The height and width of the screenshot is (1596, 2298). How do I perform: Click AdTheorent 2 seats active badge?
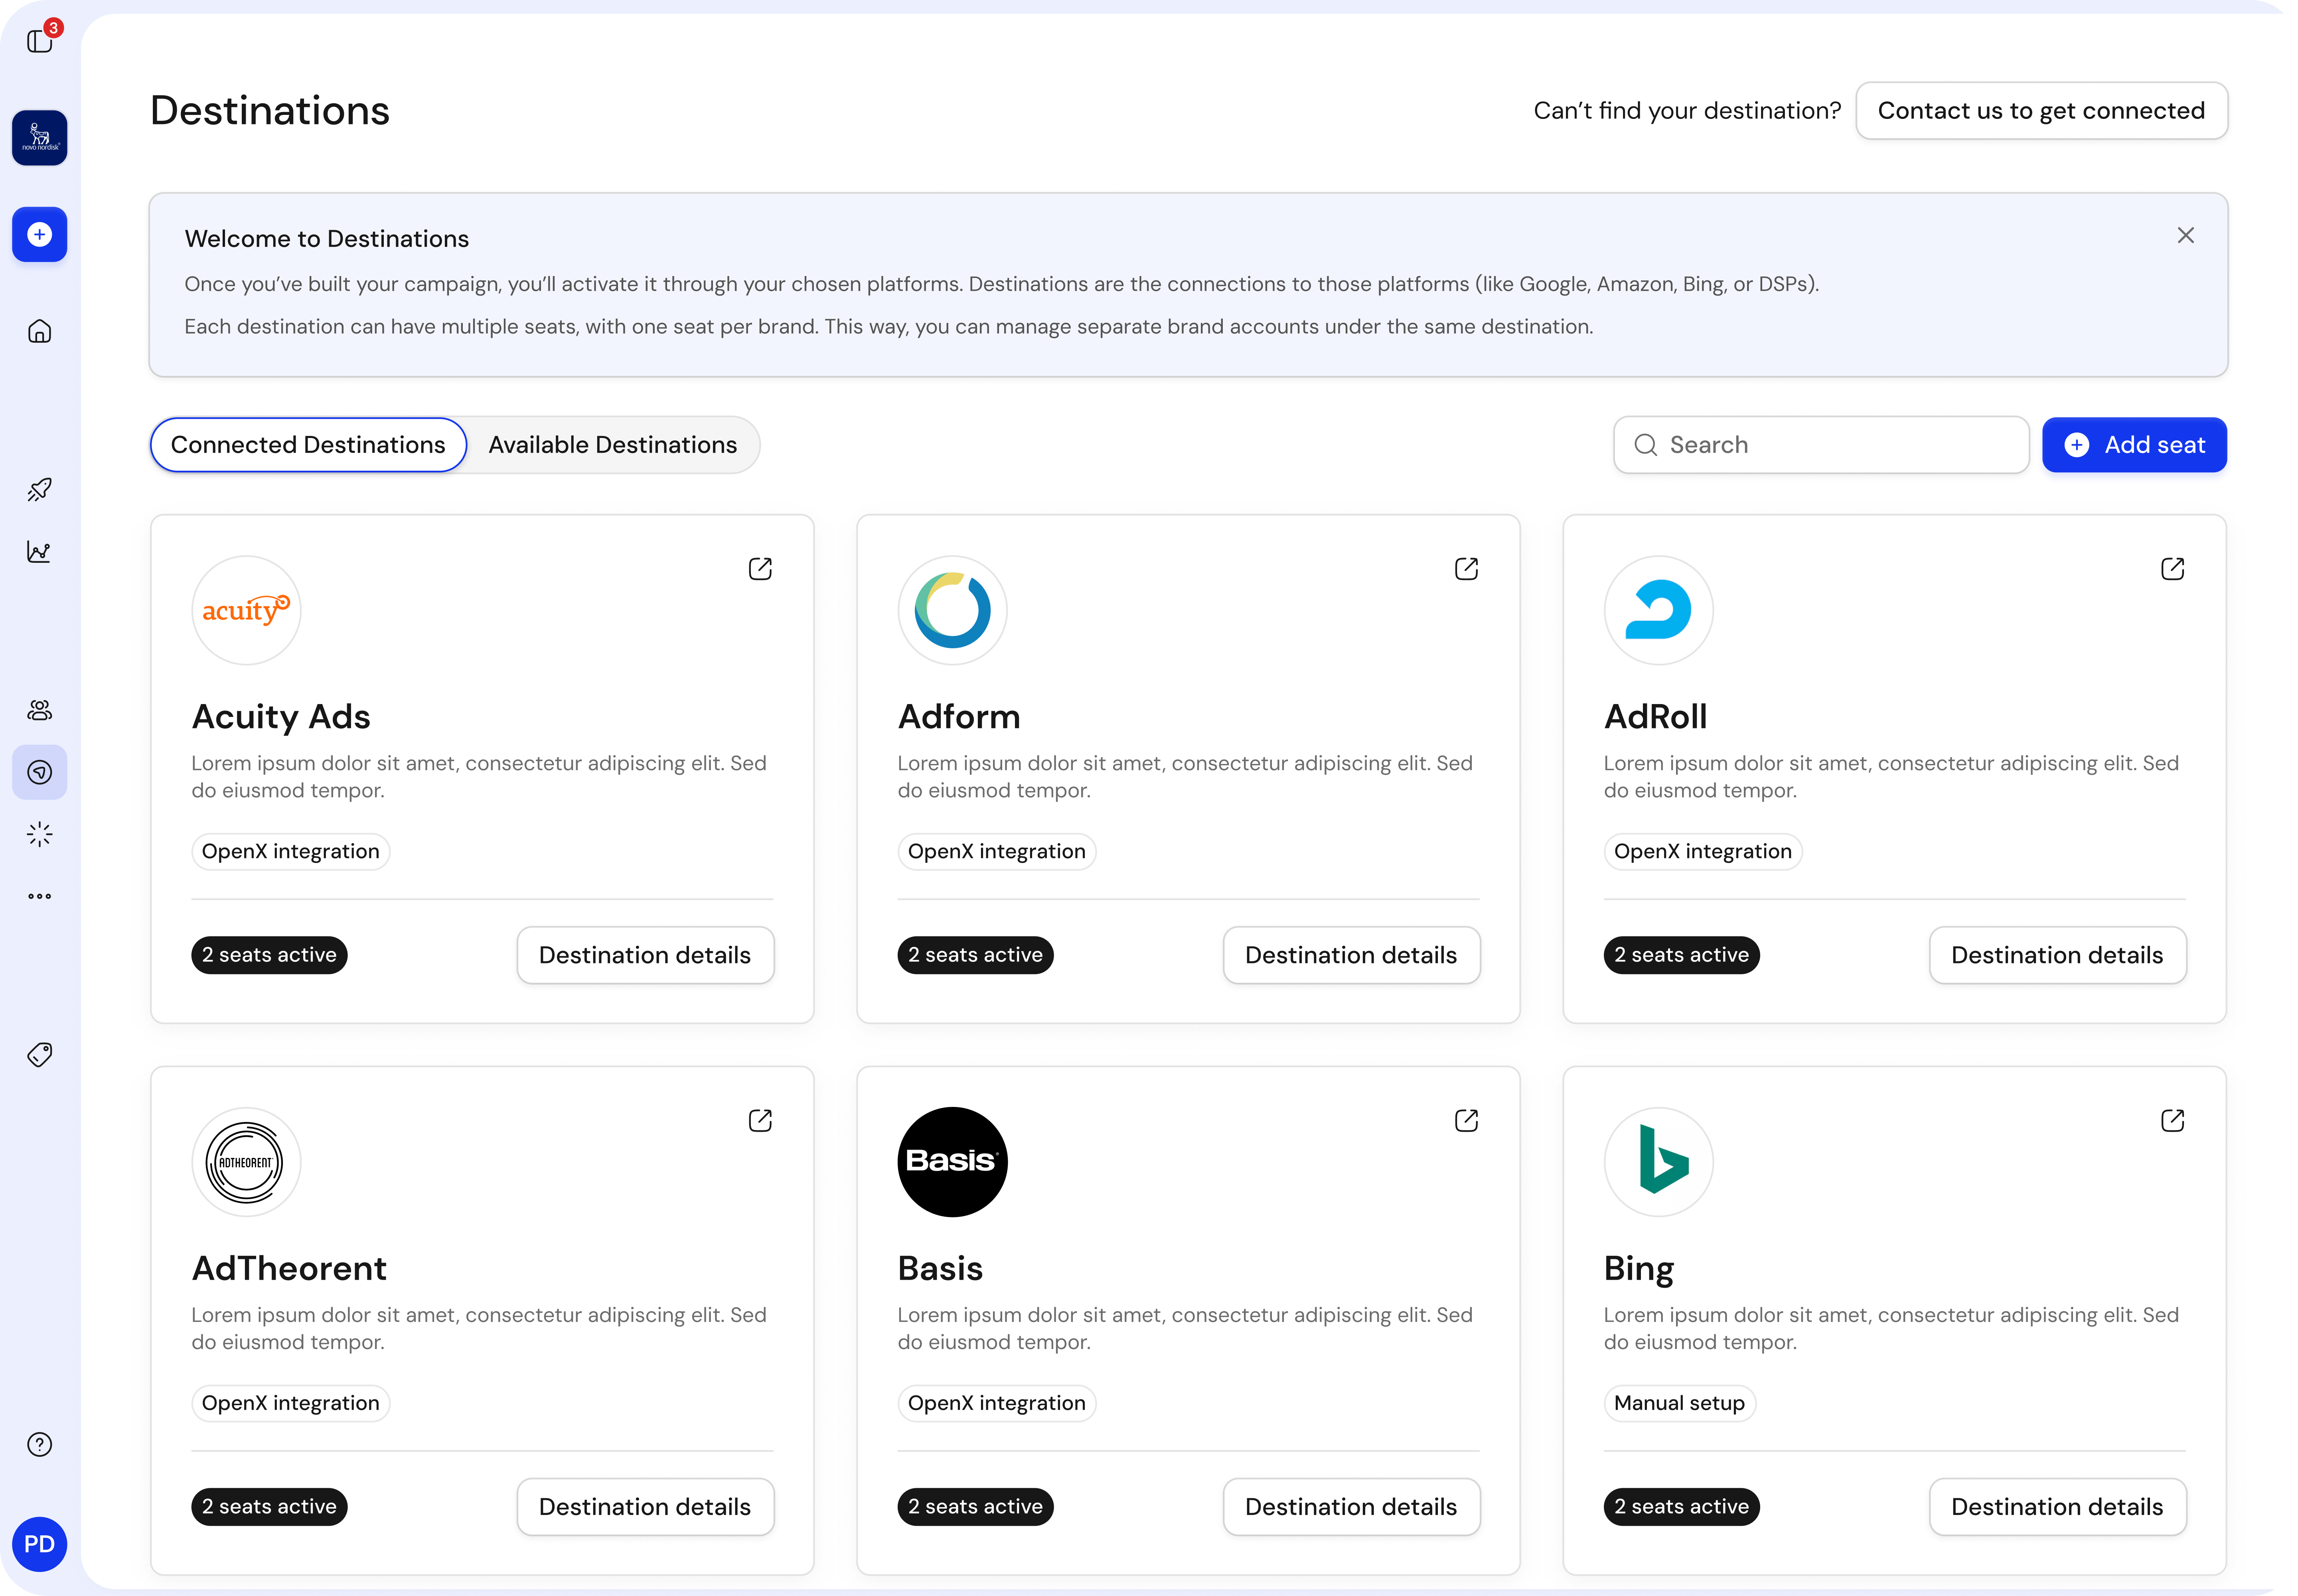pos(269,1507)
